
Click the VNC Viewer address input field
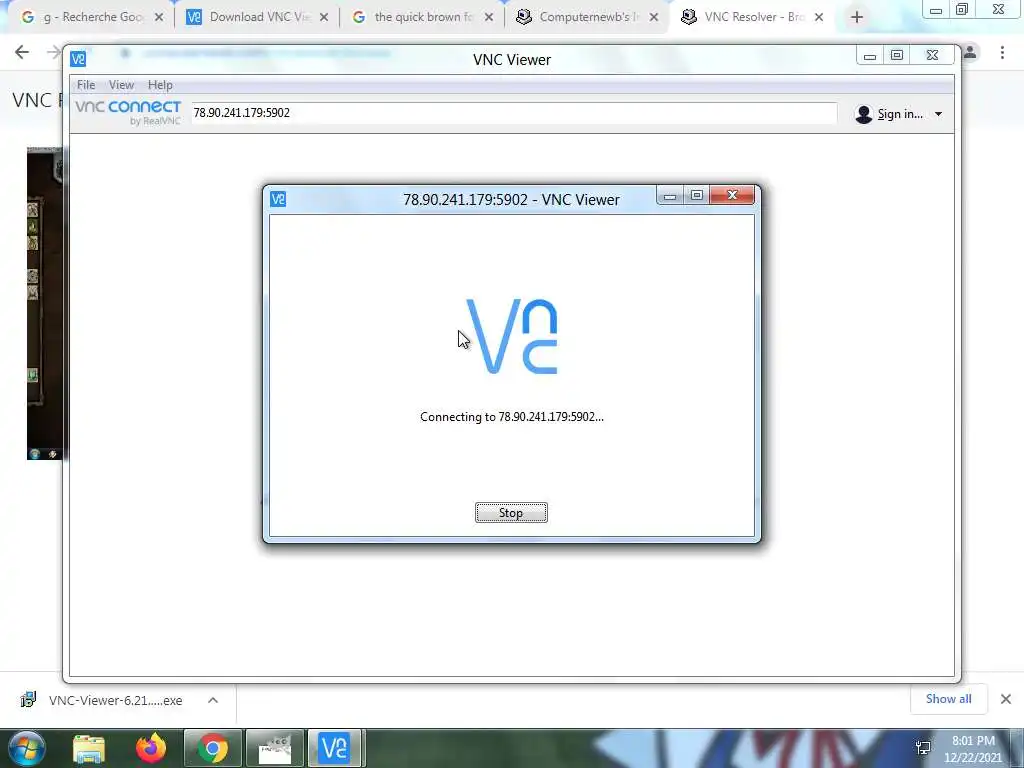click(x=513, y=113)
